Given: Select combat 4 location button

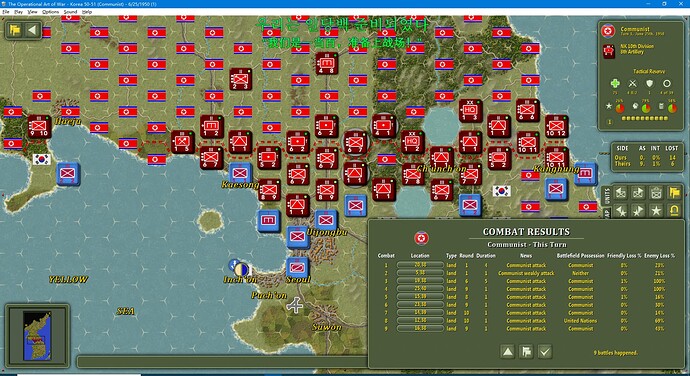Looking at the screenshot, I should 420,289.
